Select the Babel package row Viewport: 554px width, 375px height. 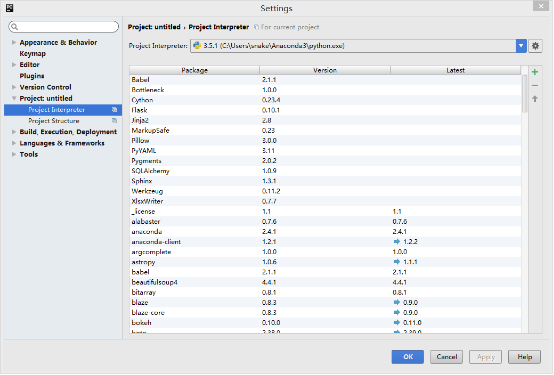pyautogui.click(x=325, y=80)
